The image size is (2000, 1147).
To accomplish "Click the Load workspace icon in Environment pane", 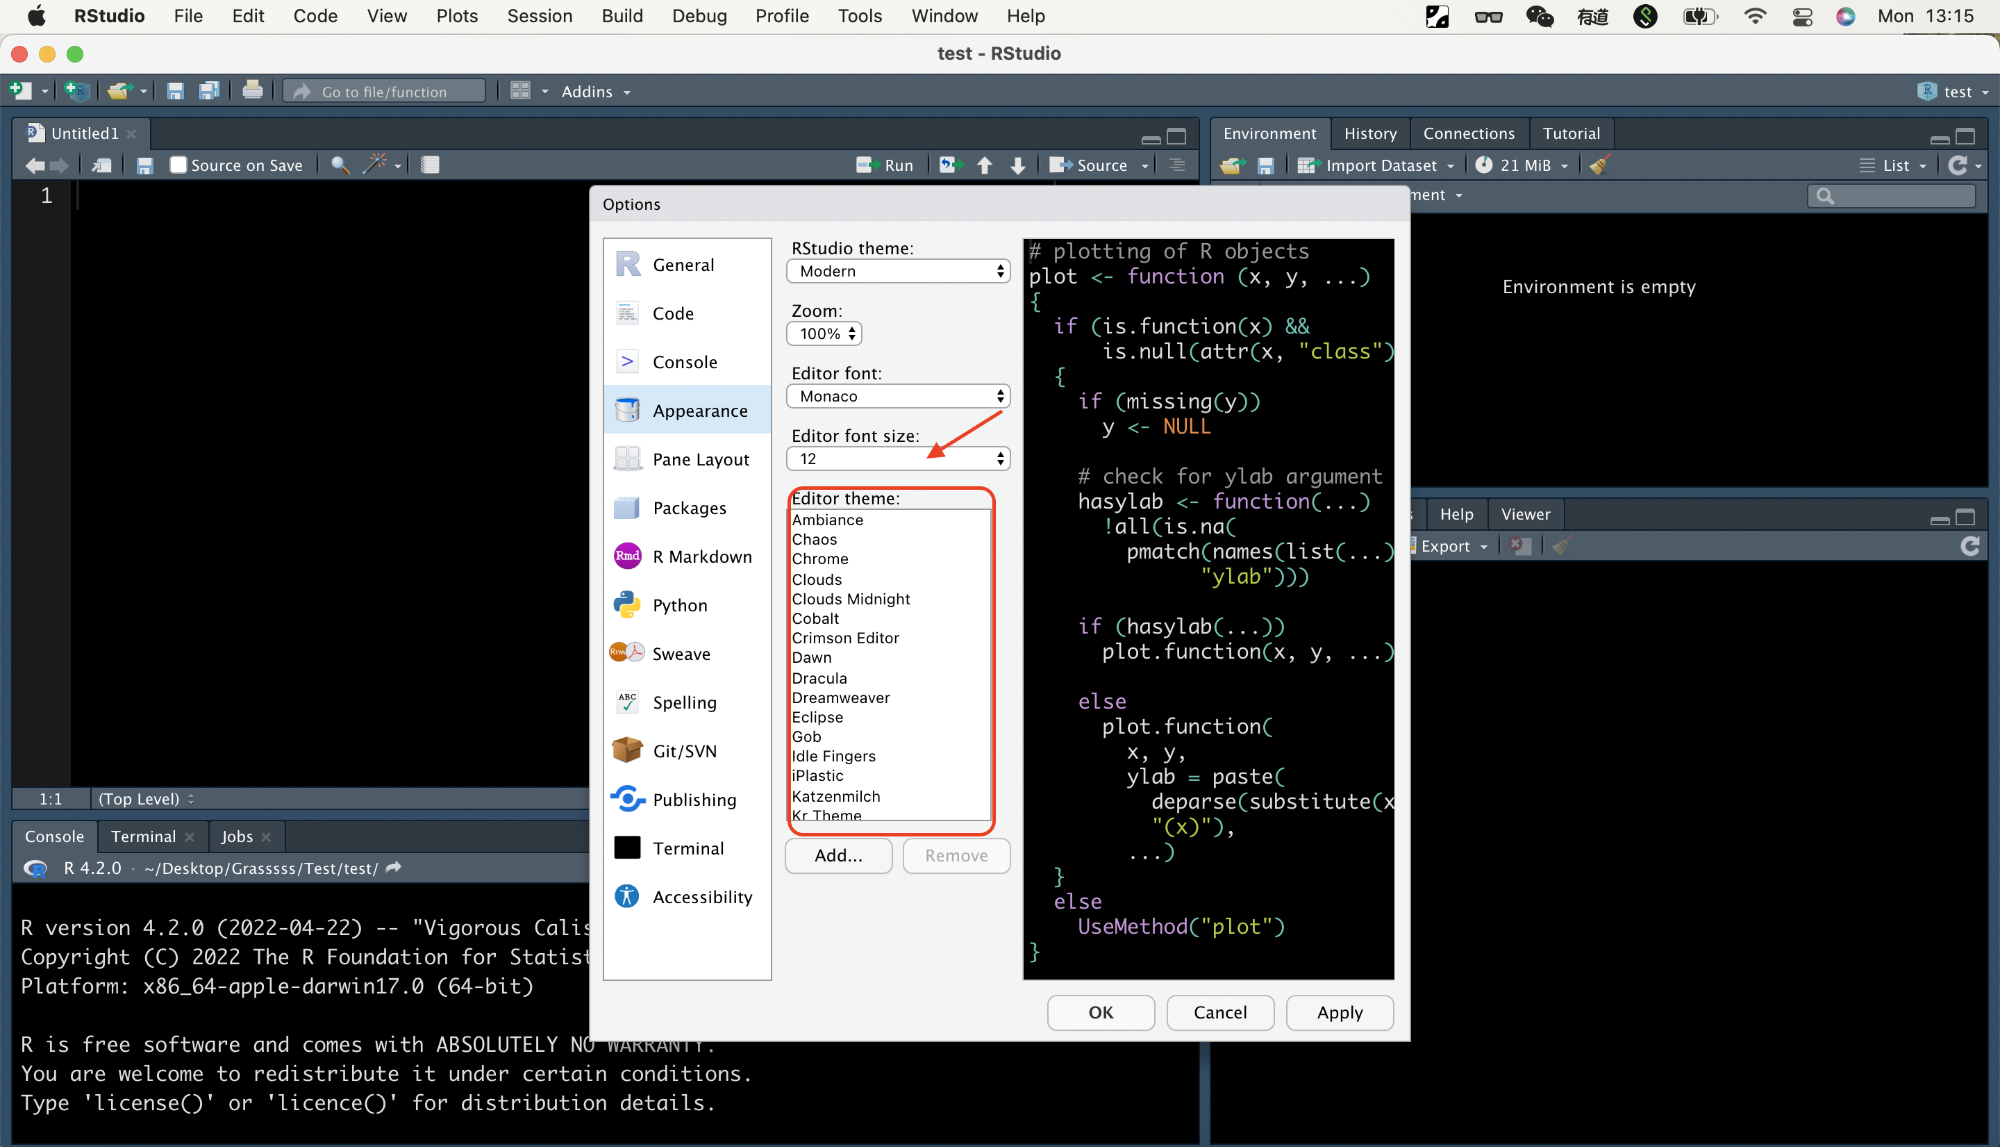I will coord(1231,166).
